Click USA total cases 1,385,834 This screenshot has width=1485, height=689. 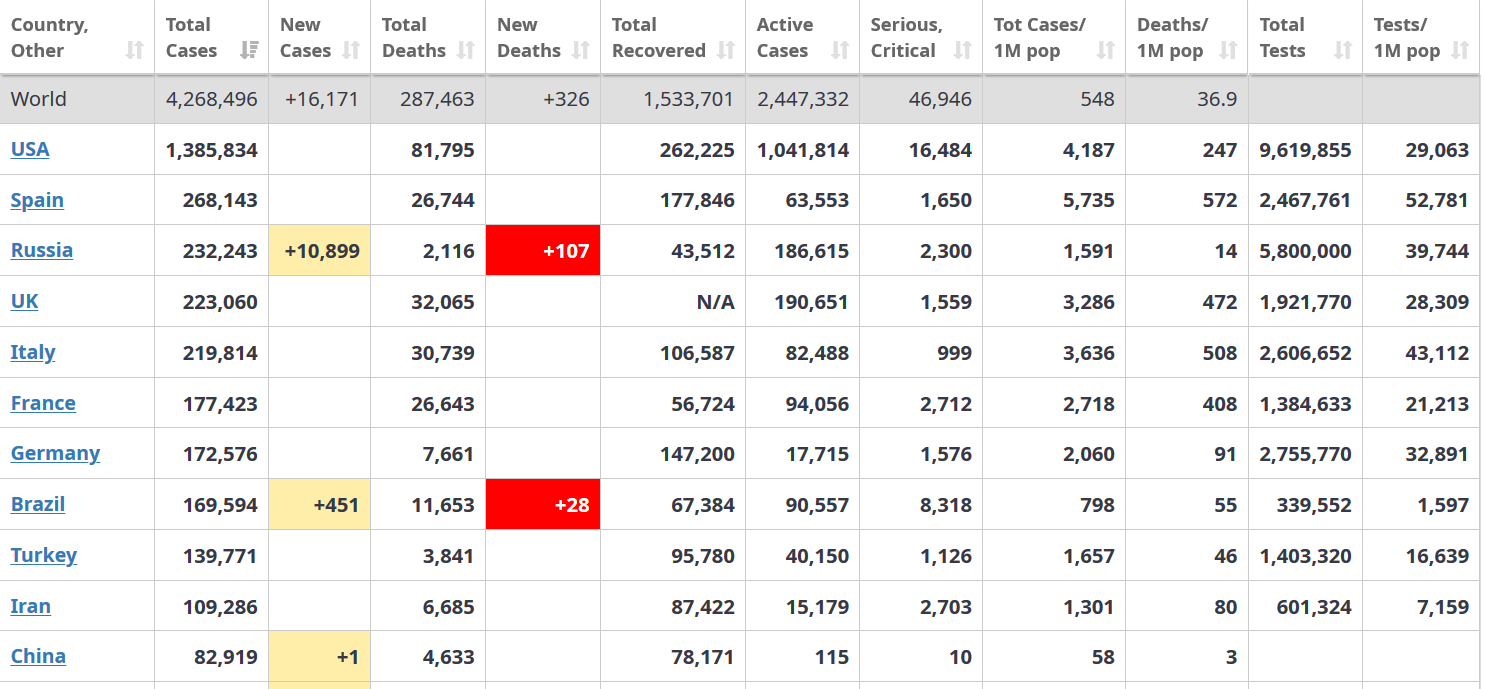211,150
